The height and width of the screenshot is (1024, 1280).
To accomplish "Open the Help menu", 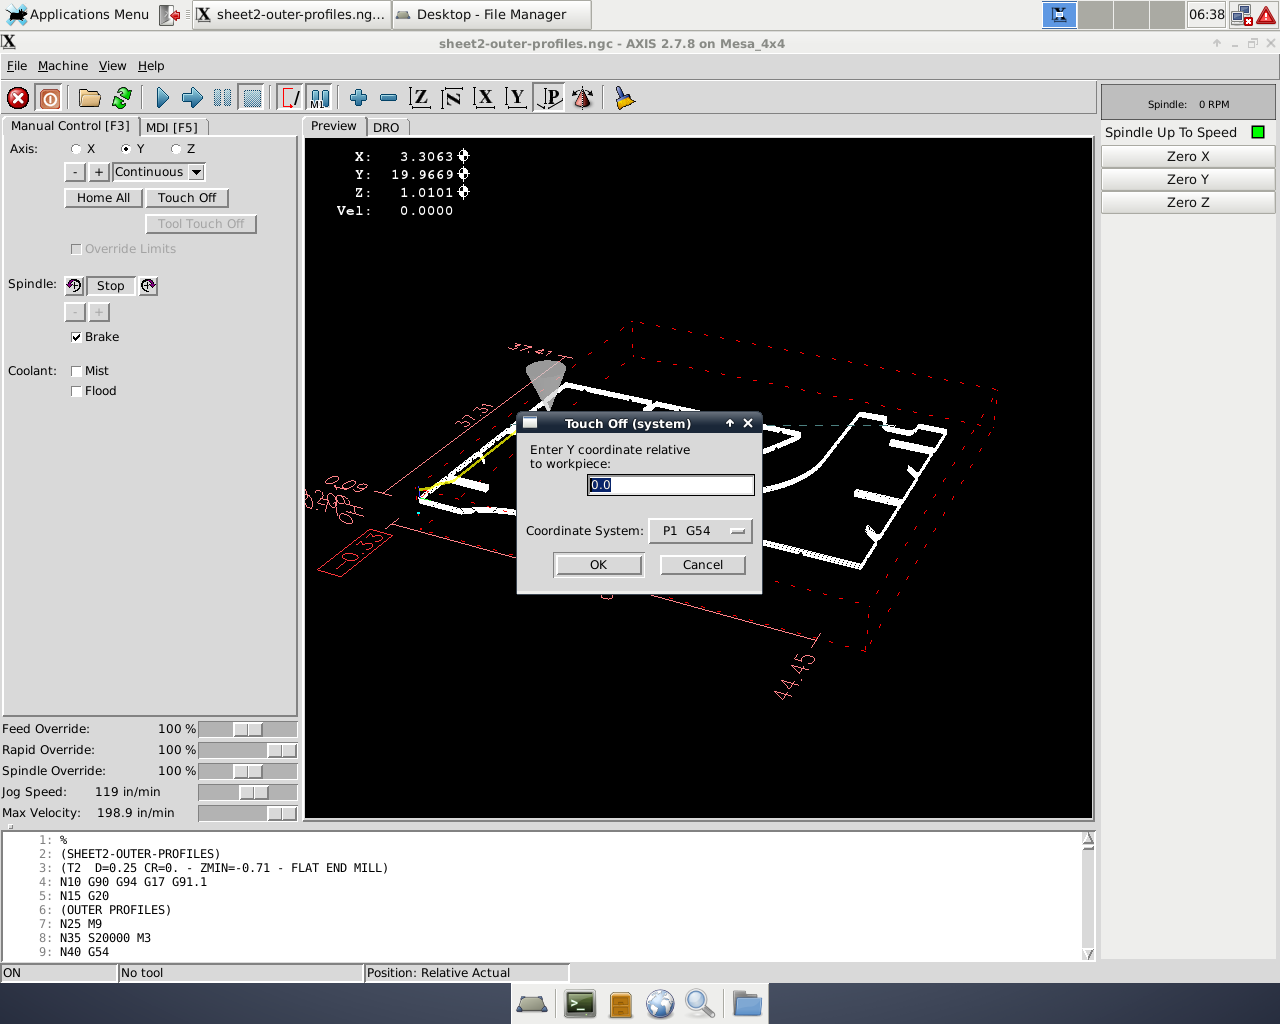I will pos(151,66).
